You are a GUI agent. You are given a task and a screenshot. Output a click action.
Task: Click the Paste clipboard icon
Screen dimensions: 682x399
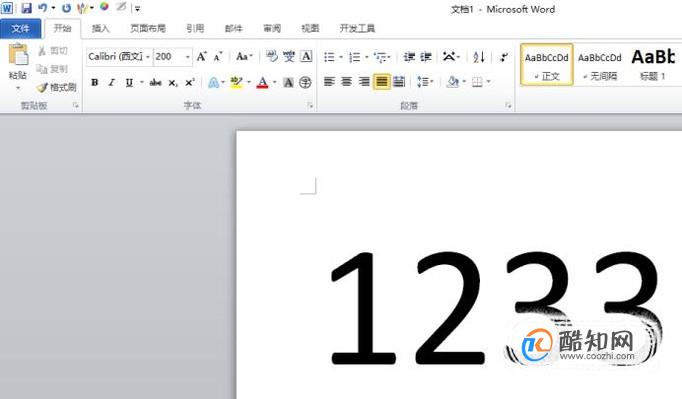coord(18,55)
